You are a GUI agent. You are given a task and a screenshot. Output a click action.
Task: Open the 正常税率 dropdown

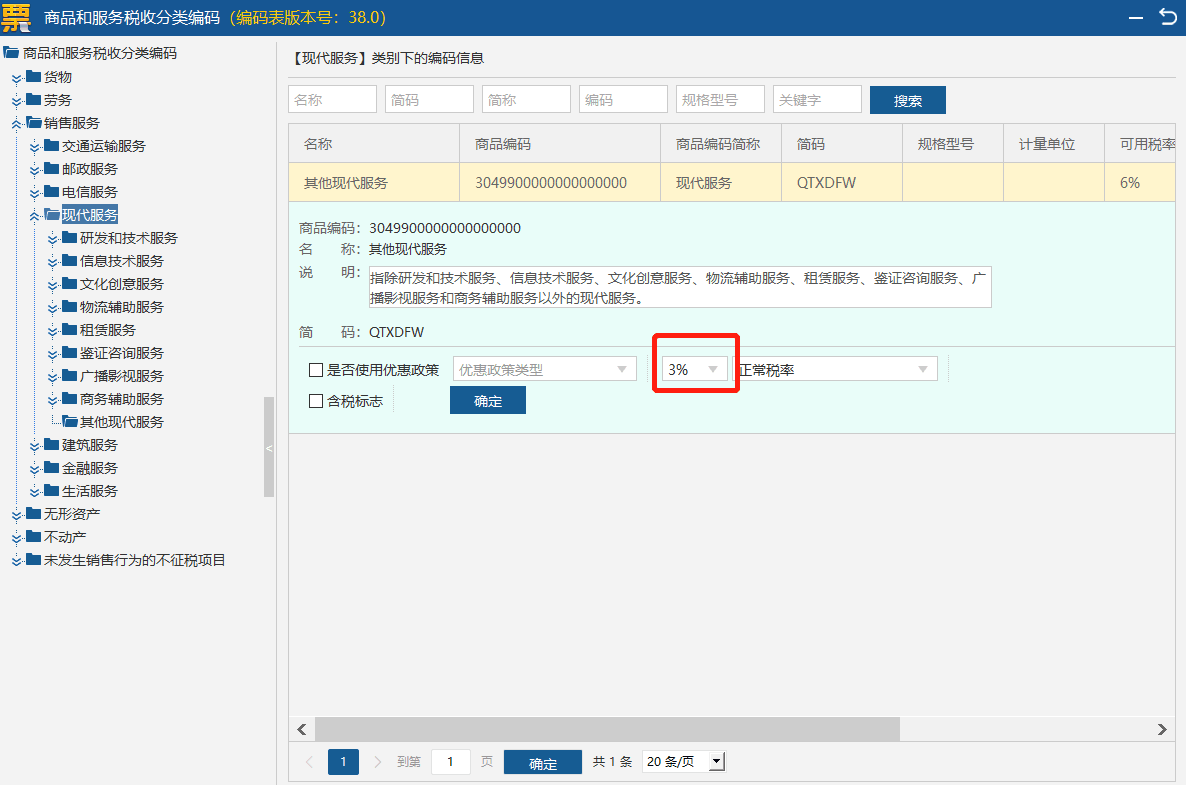pos(835,369)
